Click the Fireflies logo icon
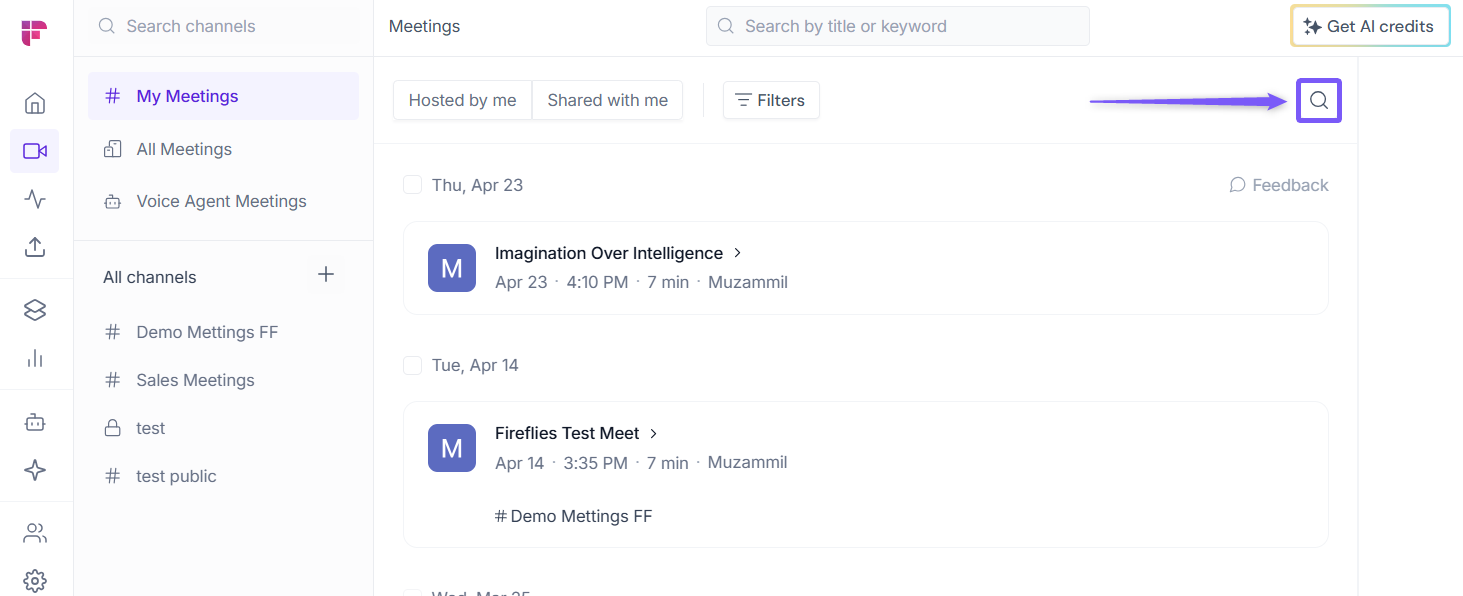1463x596 pixels. 35,32
